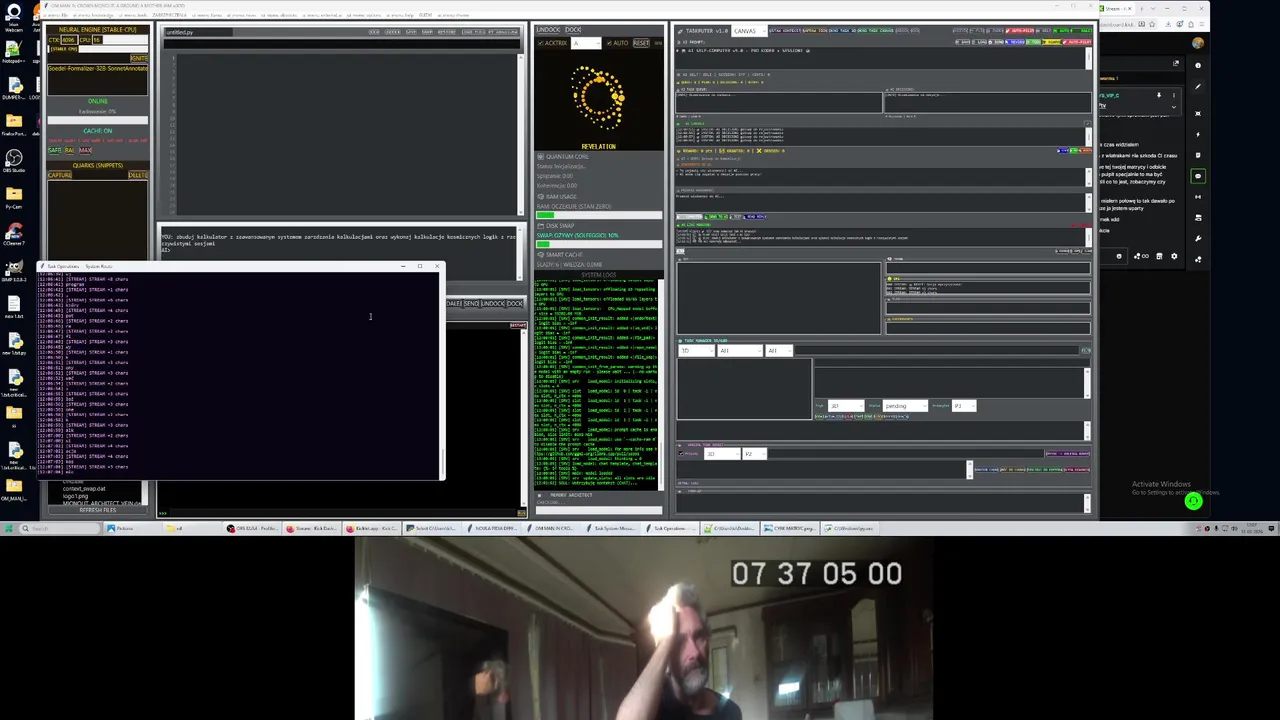Switch to CYBR MATRYC.png taskbar item
The image size is (1280, 720).
pos(791,528)
